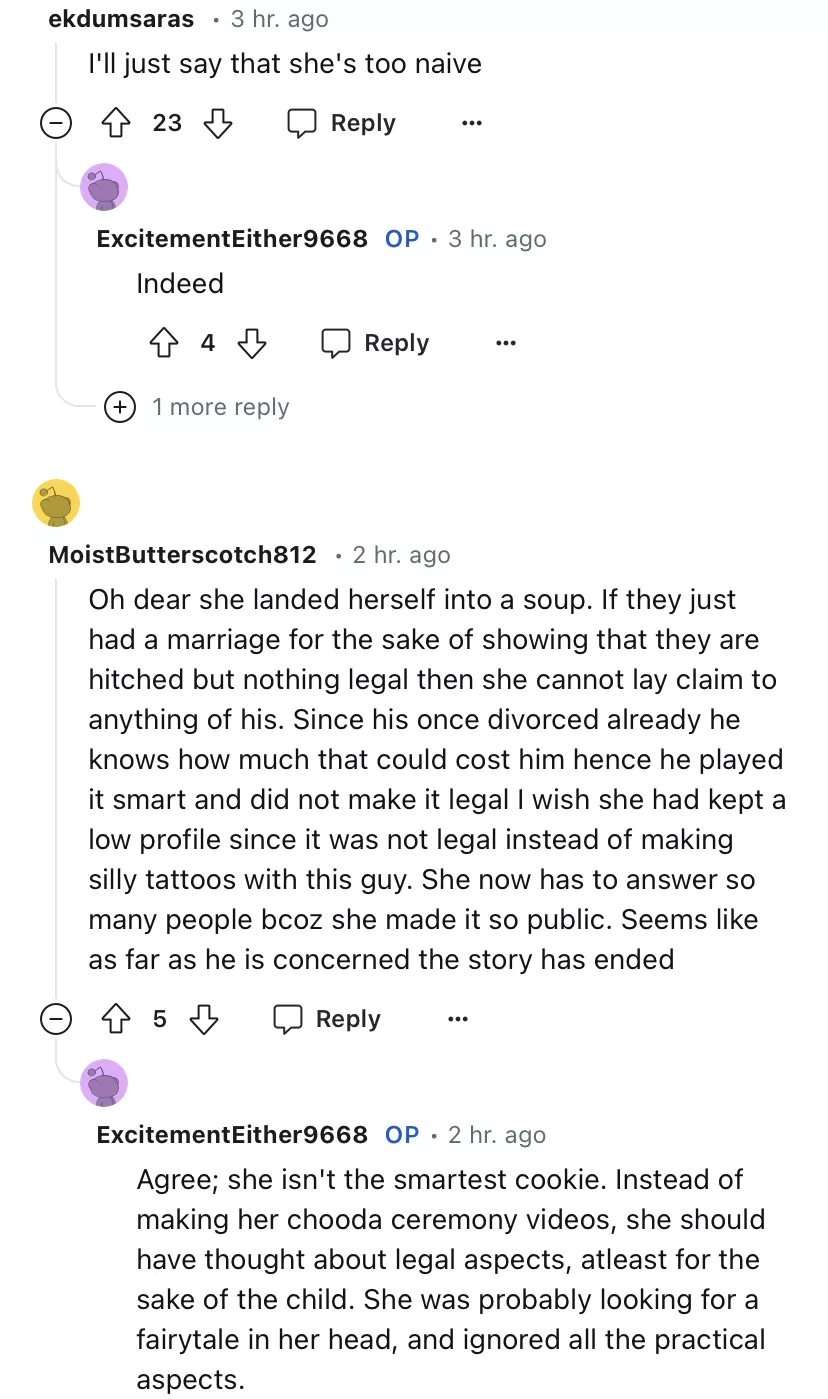Open MoistButterscotch812's profile via username

tap(182, 555)
